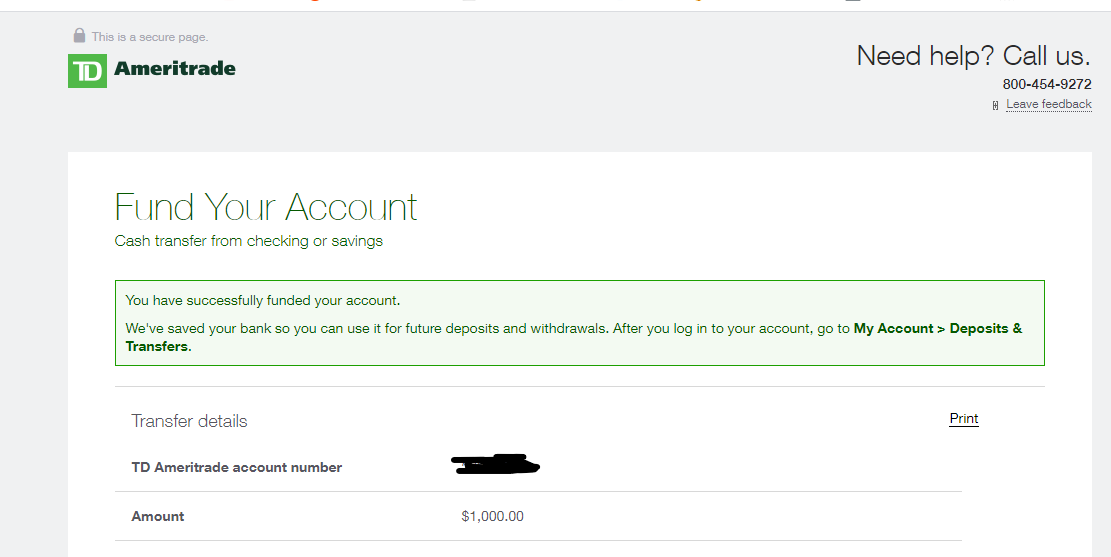Click 'This is a secure page' text
1111x557 pixels.
point(150,37)
